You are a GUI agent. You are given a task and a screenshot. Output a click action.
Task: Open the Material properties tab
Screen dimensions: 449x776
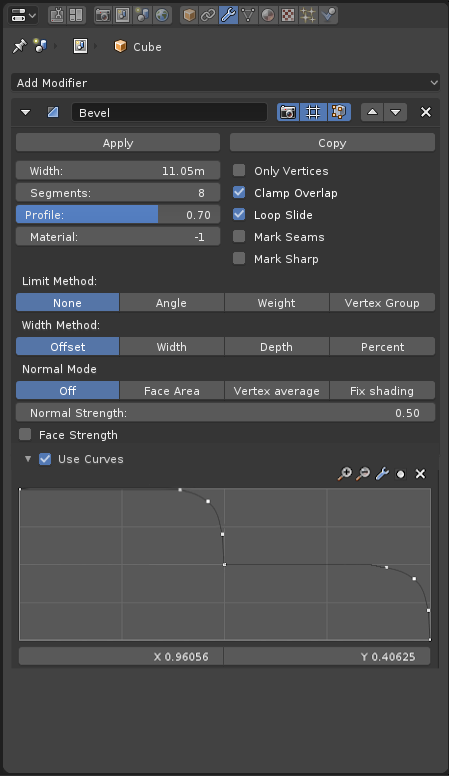268,15
